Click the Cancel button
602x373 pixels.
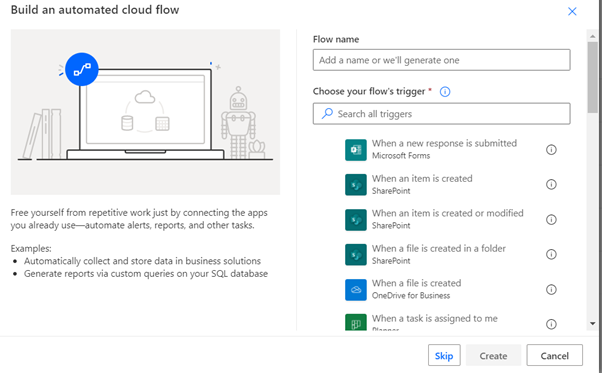[x=554, y=355]
